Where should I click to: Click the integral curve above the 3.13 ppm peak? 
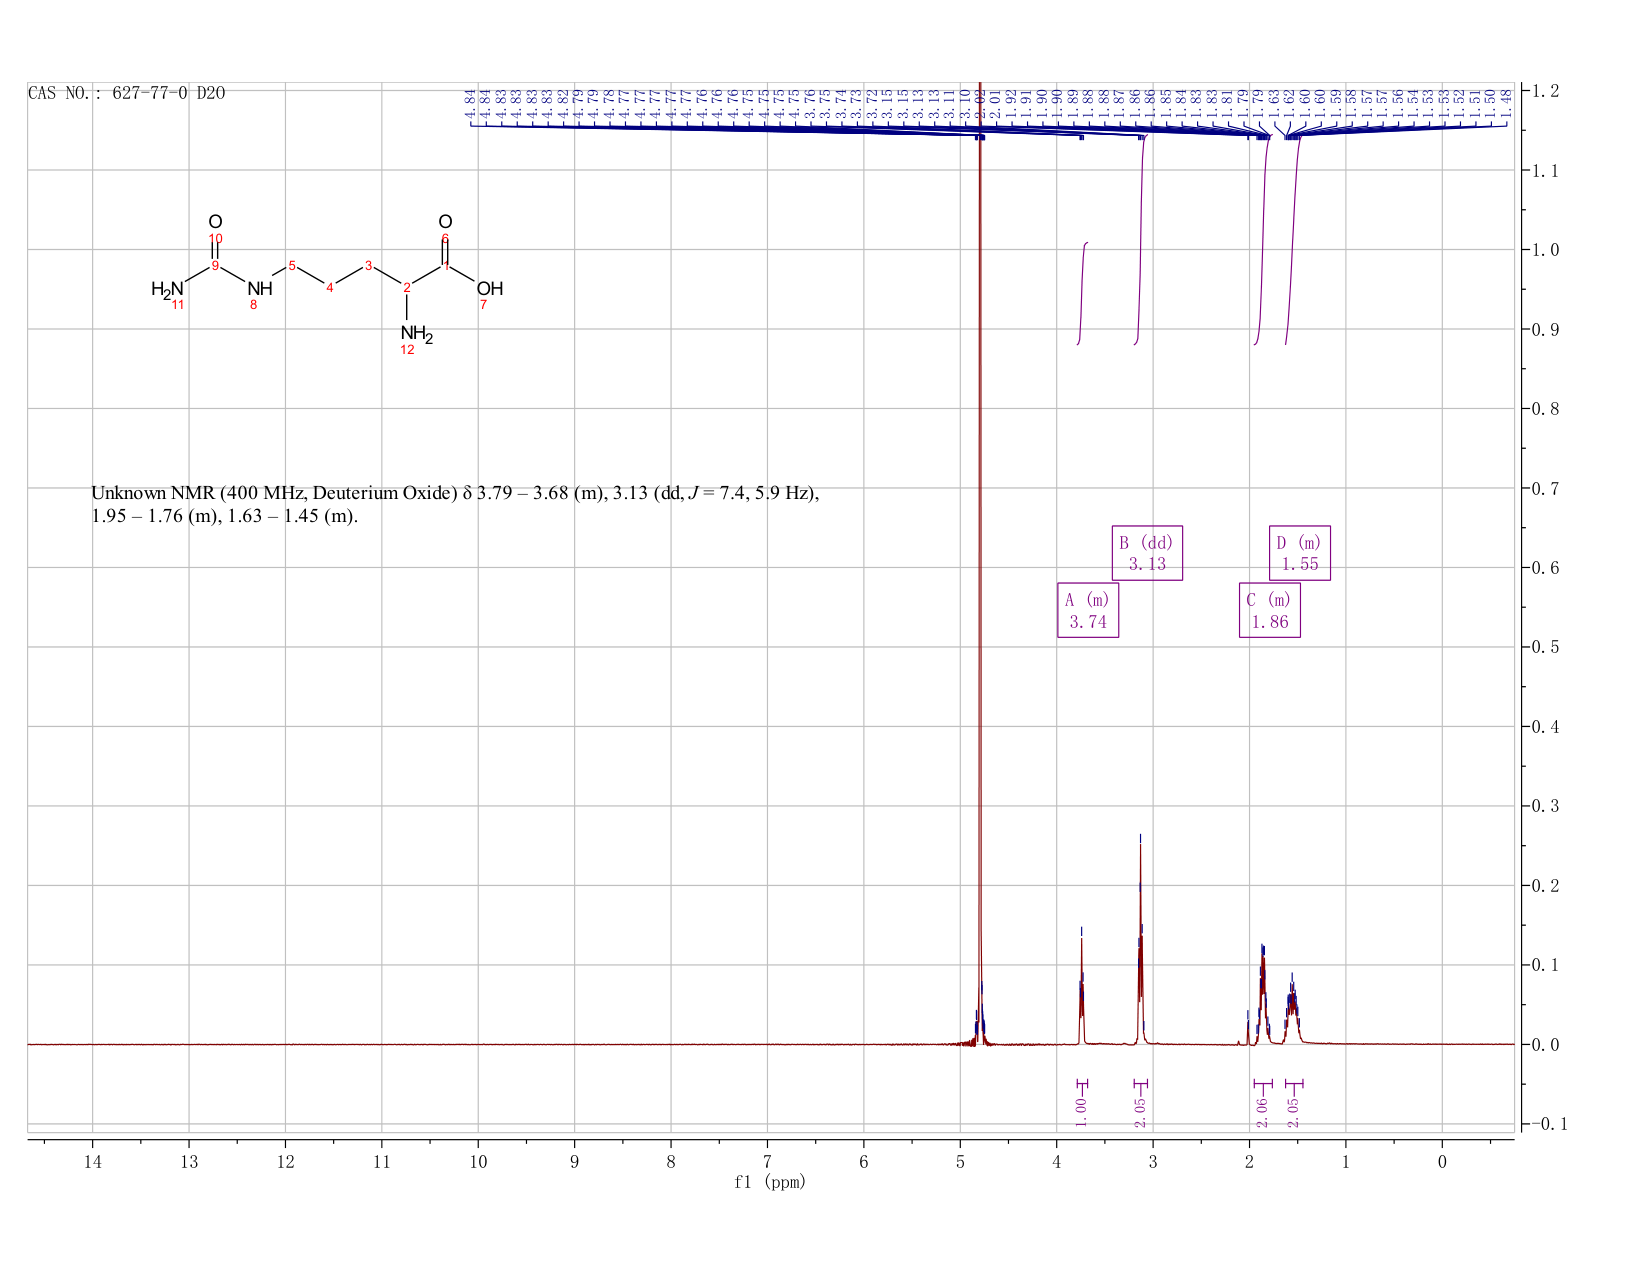point(1140,240)
